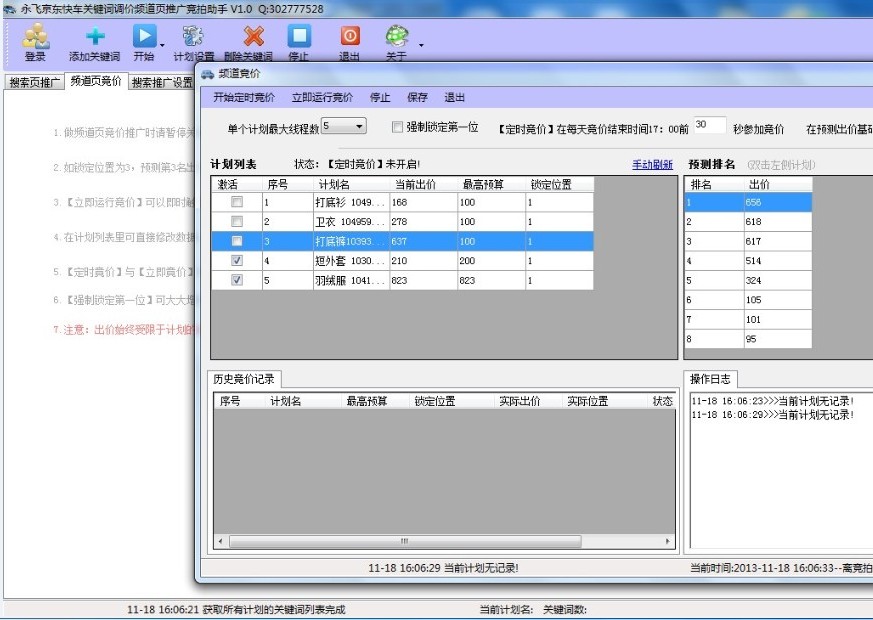Click the app icon in main title bar
Viewport: 873px width, 620px height.
pos(9,9)
